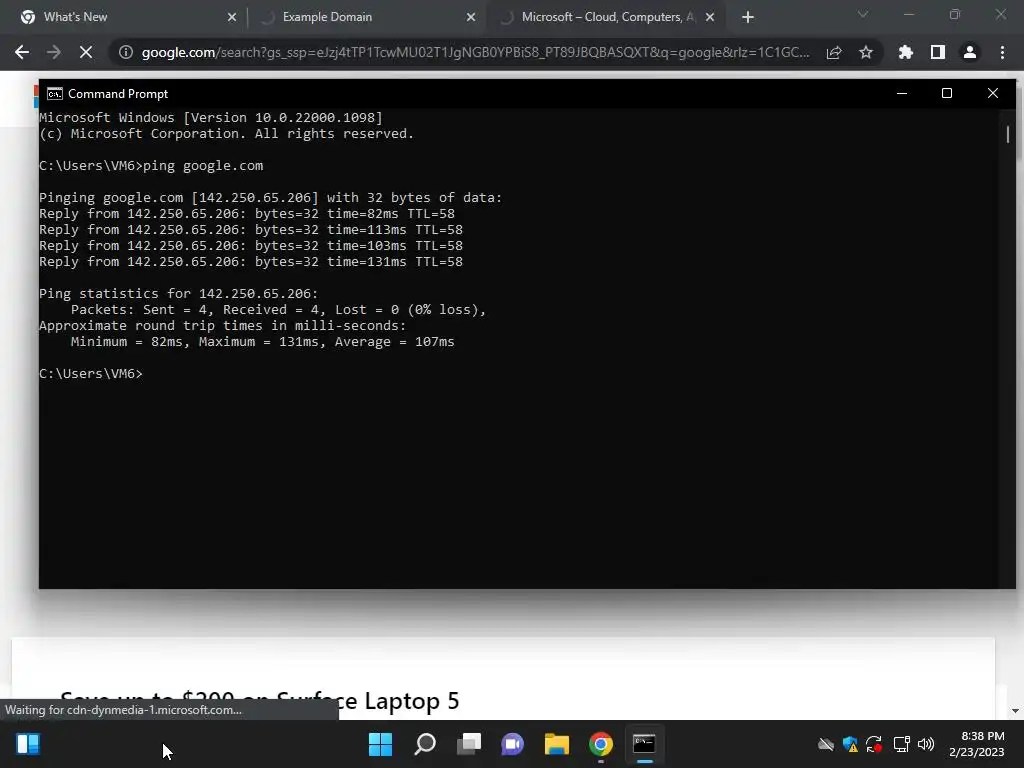Click the Google Chrome taskbar icon
Image resolution: width=1024 pixels, height=768 pixels.
(x=601, y=744)
